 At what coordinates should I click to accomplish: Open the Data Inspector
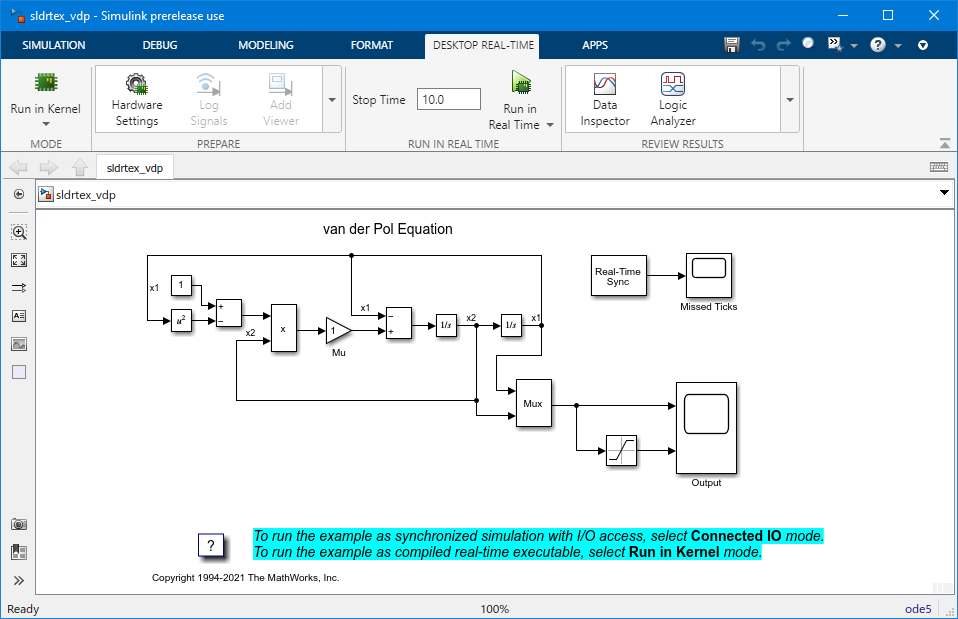pos(605,99)
